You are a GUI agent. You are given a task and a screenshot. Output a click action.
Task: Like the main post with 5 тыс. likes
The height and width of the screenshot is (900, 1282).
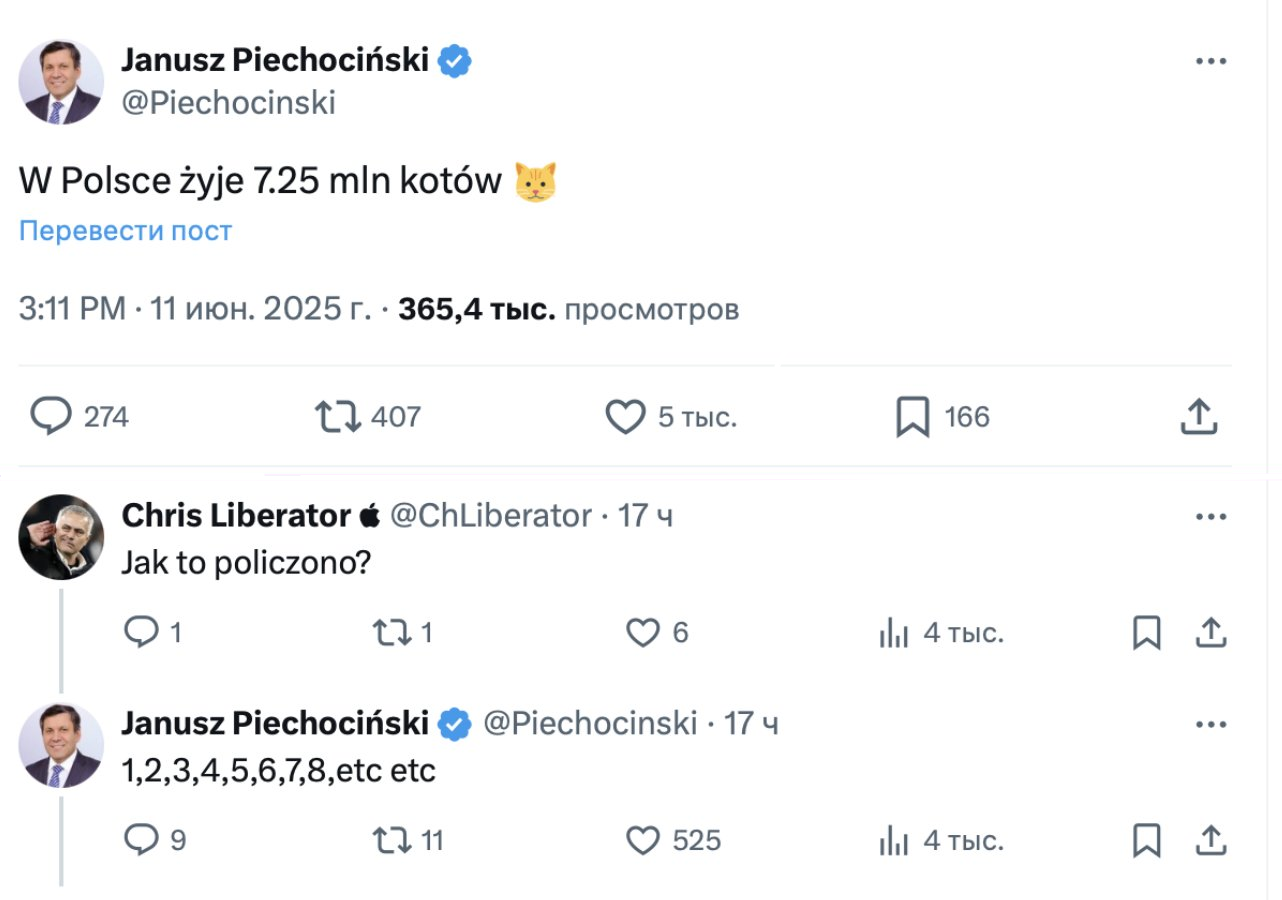tap(626, 417)
